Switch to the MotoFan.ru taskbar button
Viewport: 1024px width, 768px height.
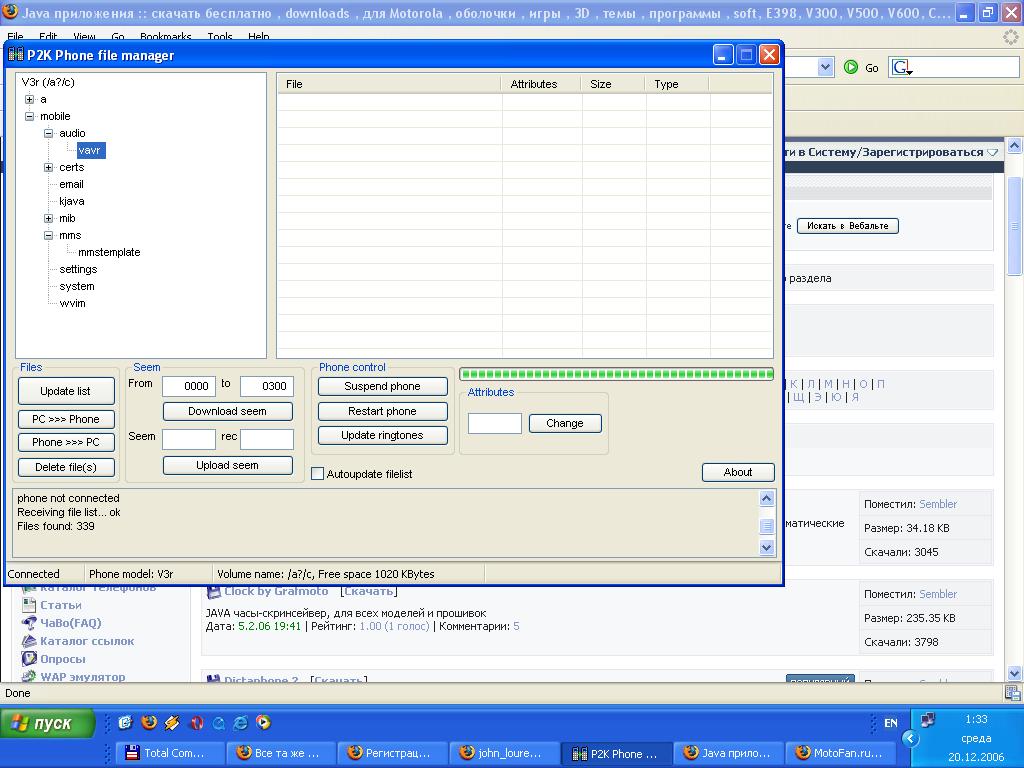point(842,753)
